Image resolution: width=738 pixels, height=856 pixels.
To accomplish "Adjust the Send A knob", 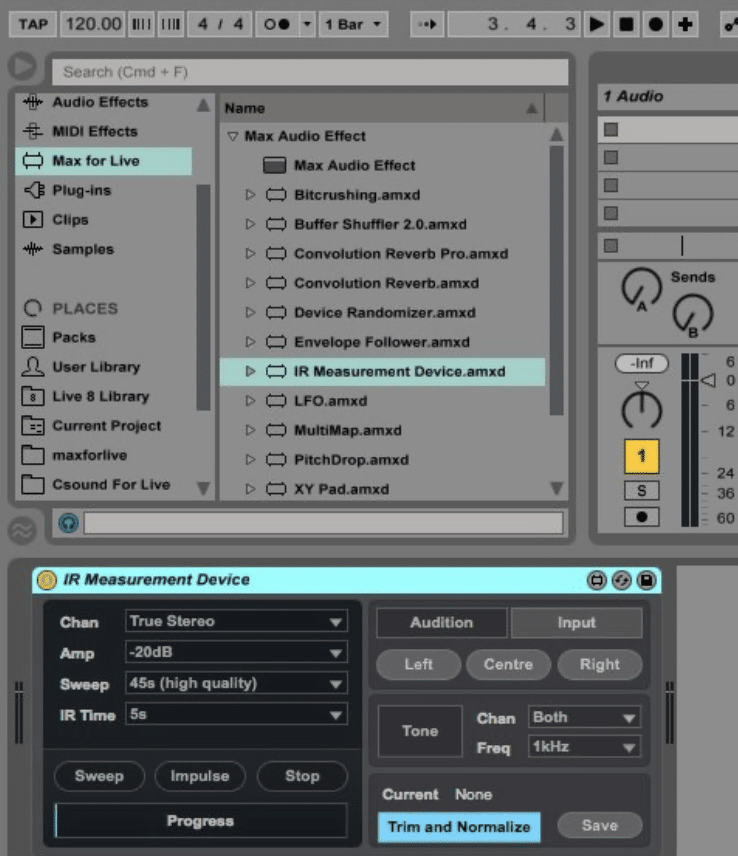I will 641,287.
